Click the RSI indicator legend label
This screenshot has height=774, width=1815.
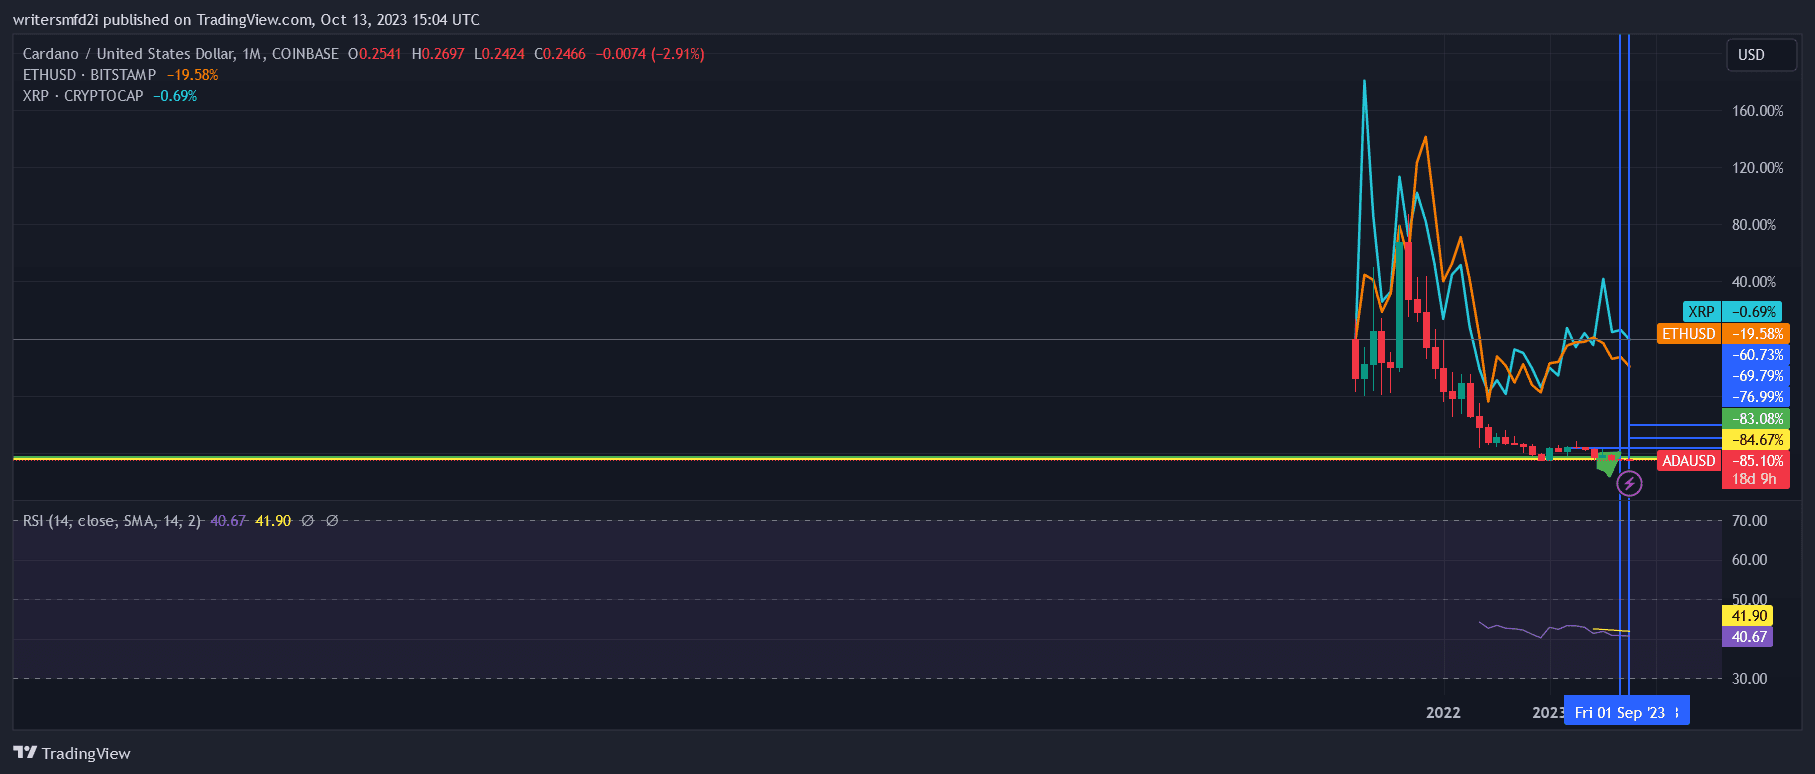111,521
